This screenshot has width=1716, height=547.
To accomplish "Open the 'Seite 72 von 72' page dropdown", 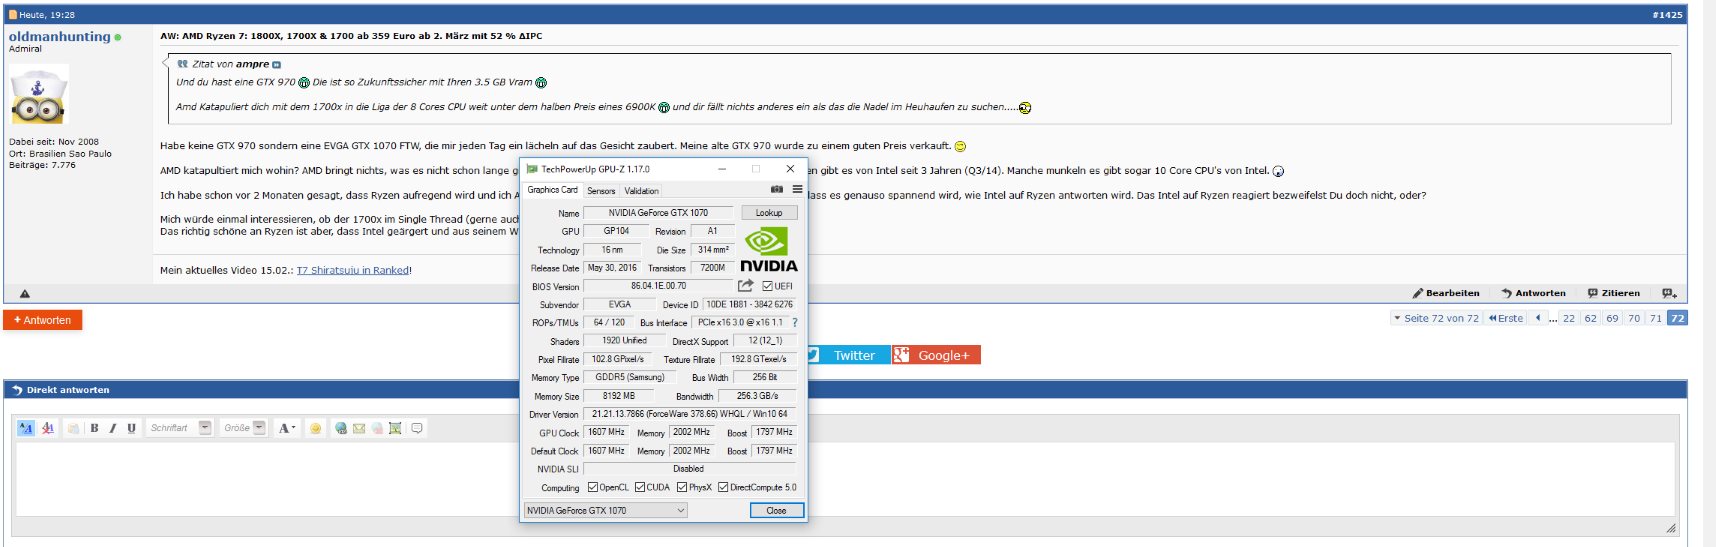I will pos(1436,318).
